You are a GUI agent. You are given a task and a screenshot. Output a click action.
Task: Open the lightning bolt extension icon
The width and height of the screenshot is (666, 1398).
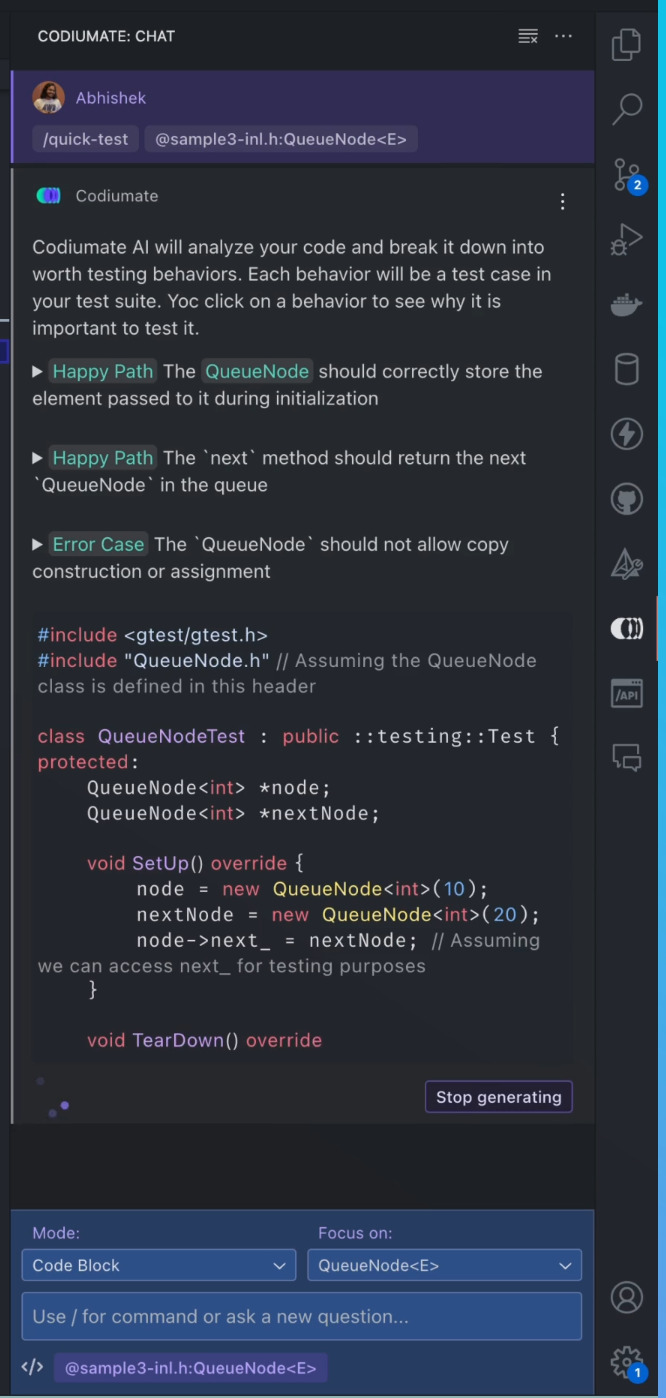click(x=626, y=434)
